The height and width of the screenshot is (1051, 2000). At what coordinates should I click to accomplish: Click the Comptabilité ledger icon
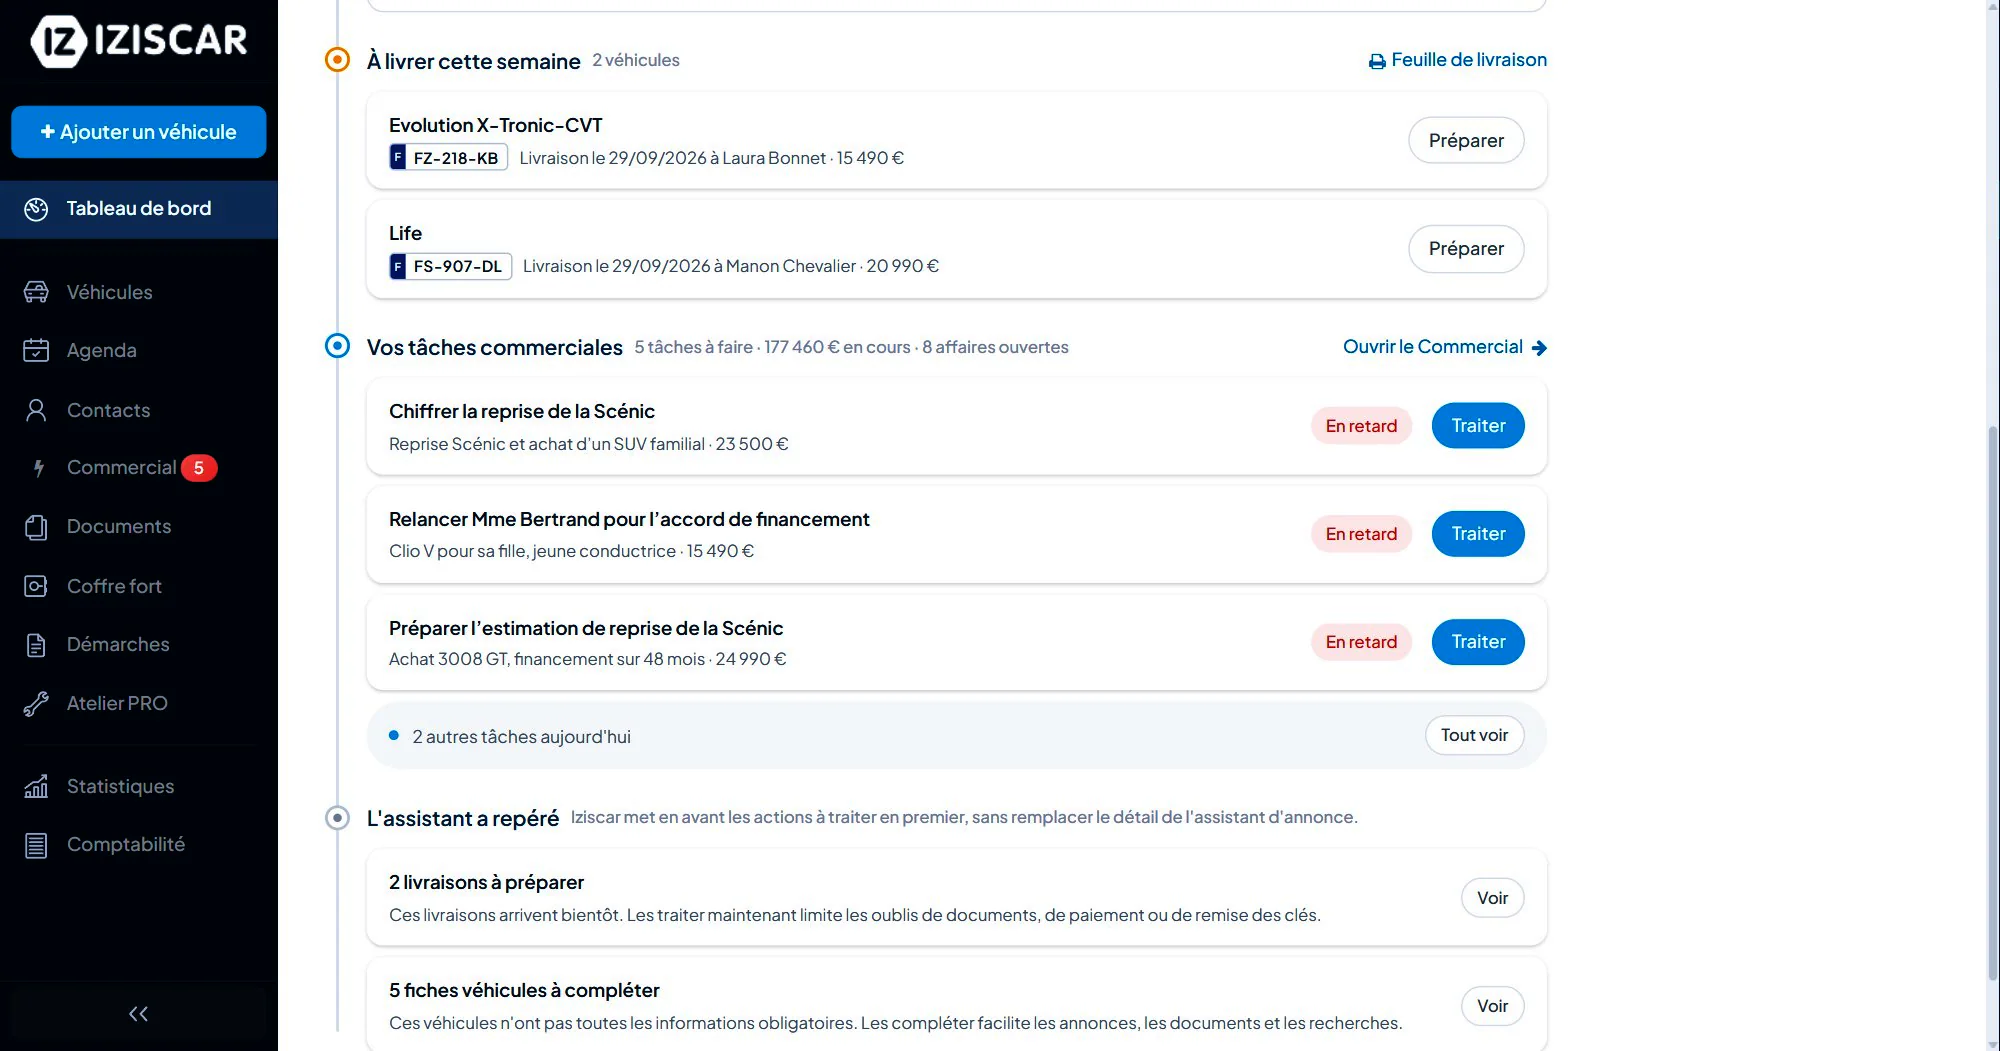pos(36,845)
